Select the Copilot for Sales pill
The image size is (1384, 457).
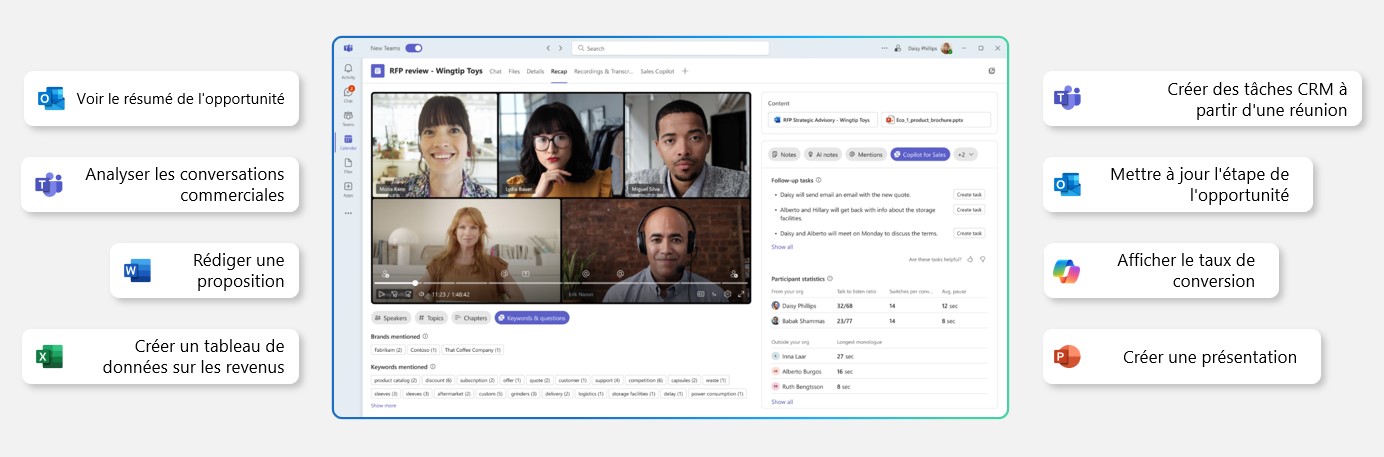point(920,154)
